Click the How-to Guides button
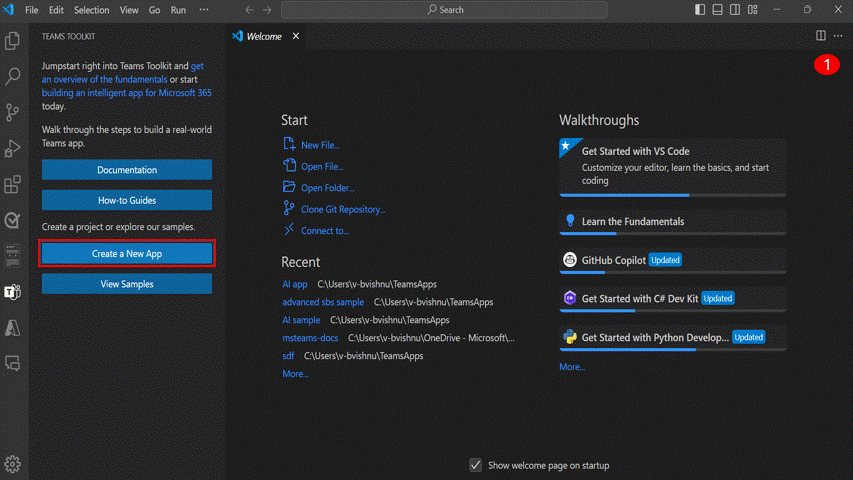 [127, 200]
